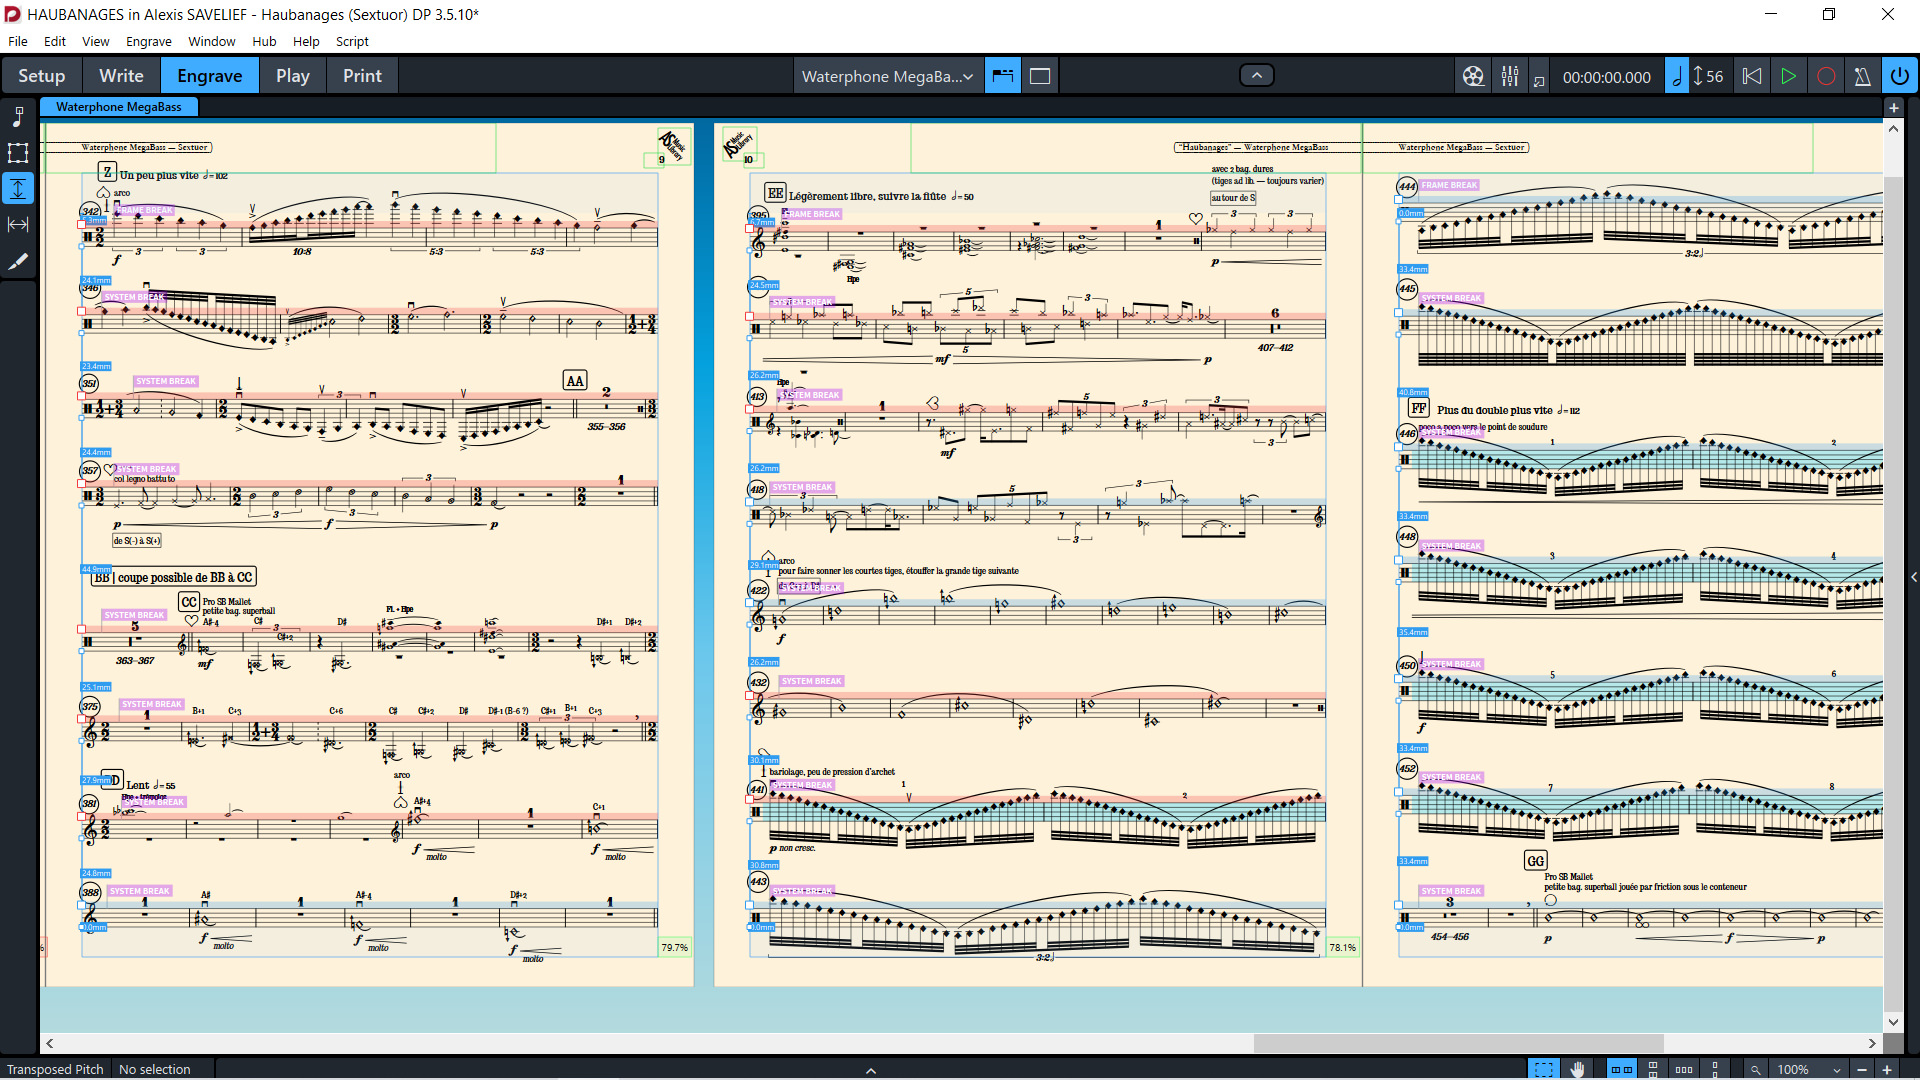Screen dimensions: 1920x1080
Task: Select the Marquee selection tool
Action: pyautogui.click(x=1544, y=1069)
